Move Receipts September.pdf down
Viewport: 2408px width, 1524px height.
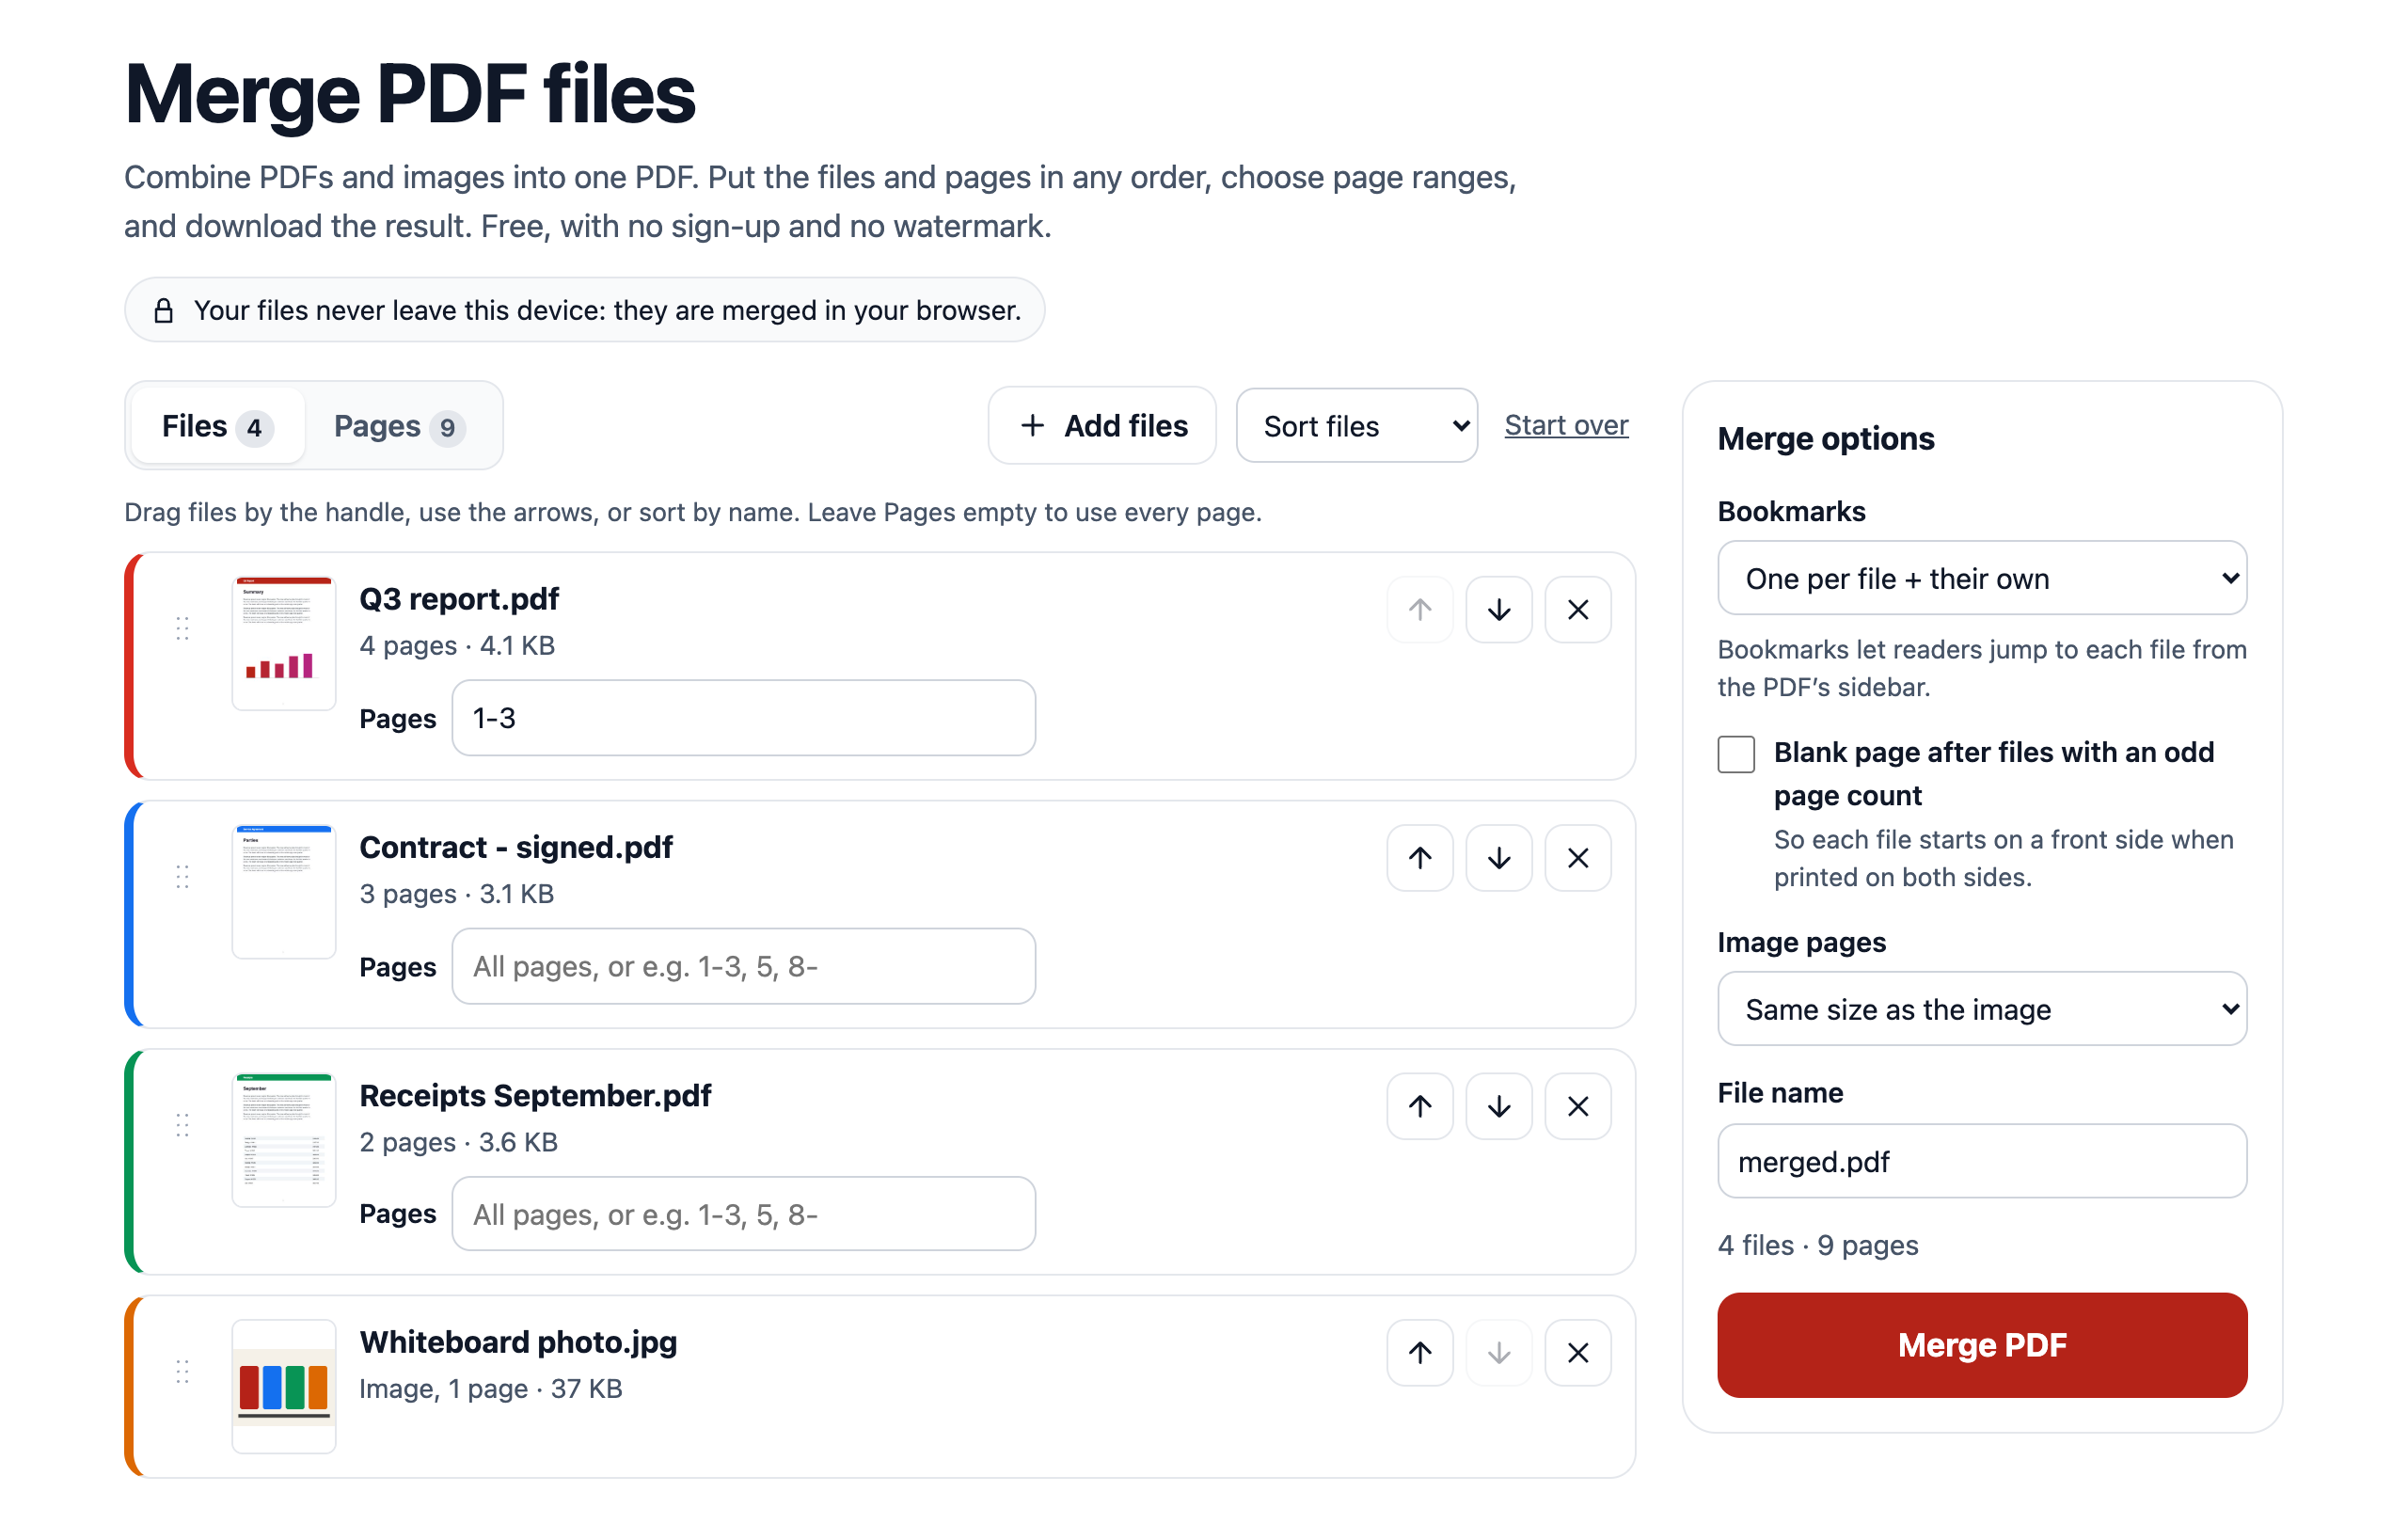coord(1498,1106)
